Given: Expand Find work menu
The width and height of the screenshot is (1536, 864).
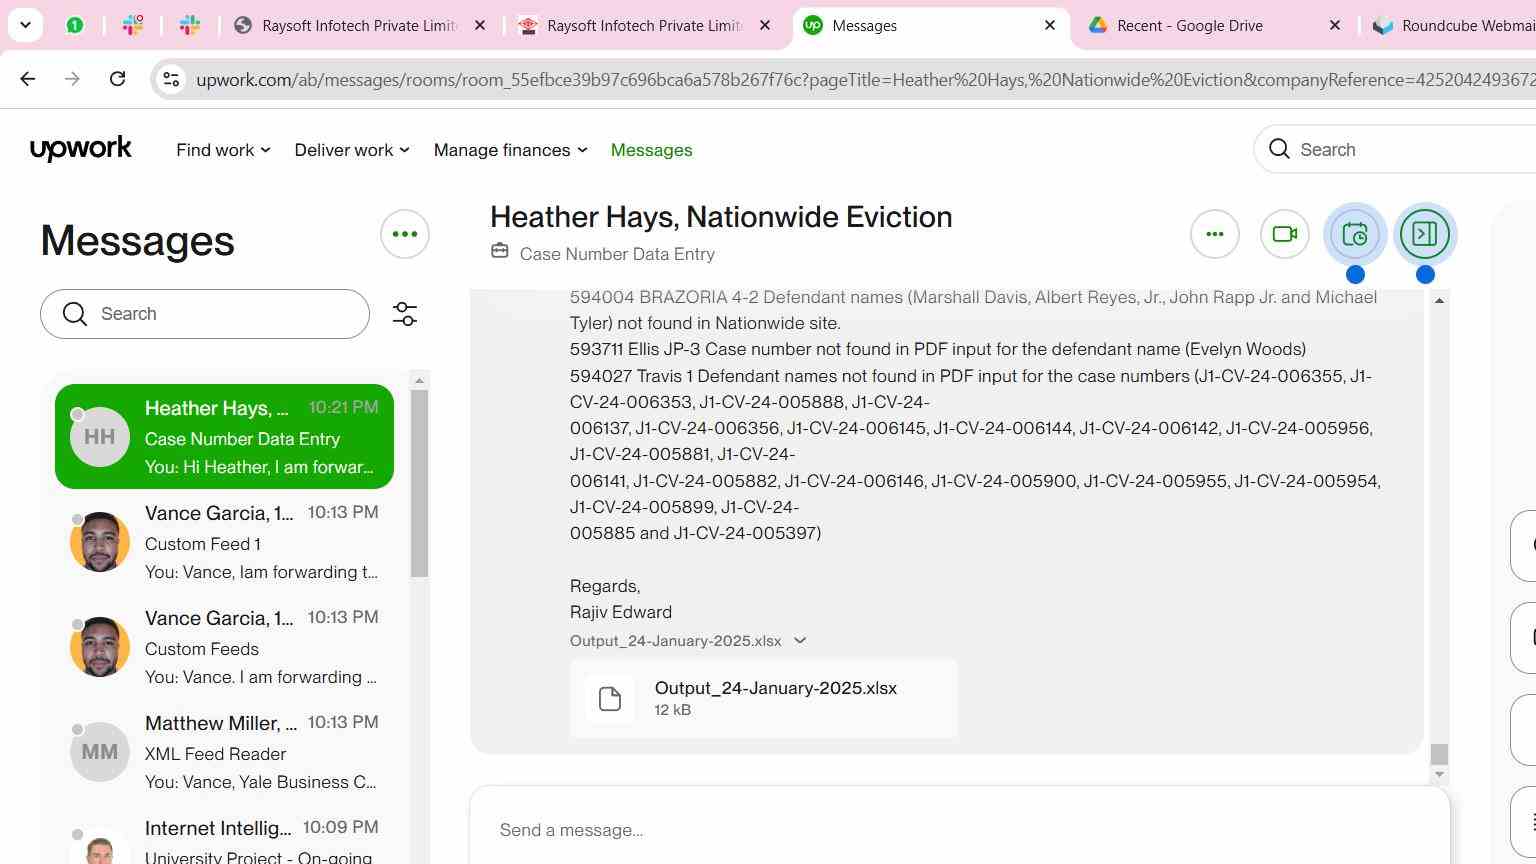Looking at the screenshot, I should point(223,150).
